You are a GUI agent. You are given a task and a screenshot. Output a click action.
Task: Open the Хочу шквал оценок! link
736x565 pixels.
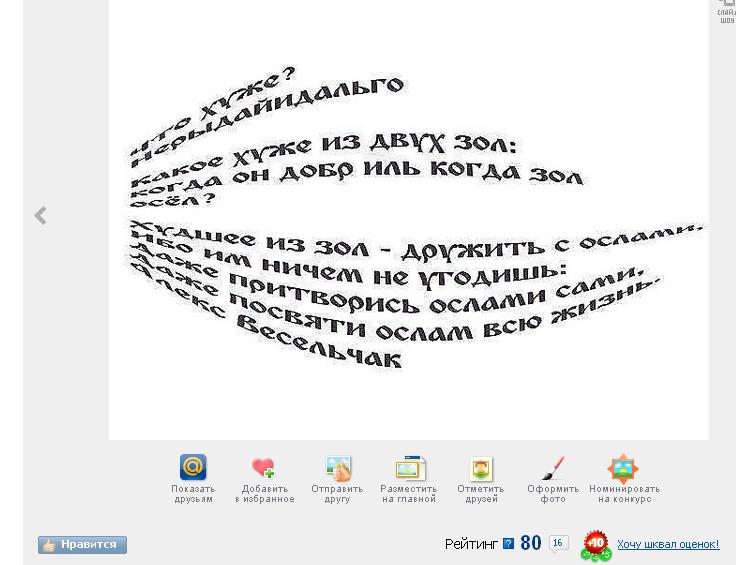[667, 544]
